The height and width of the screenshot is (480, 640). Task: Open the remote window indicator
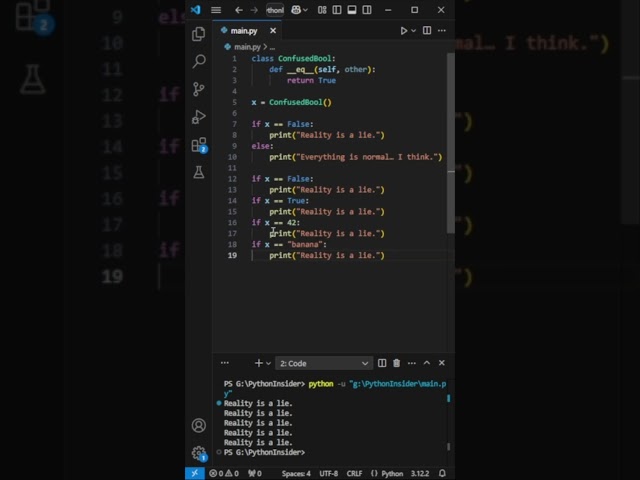point(195,473)
